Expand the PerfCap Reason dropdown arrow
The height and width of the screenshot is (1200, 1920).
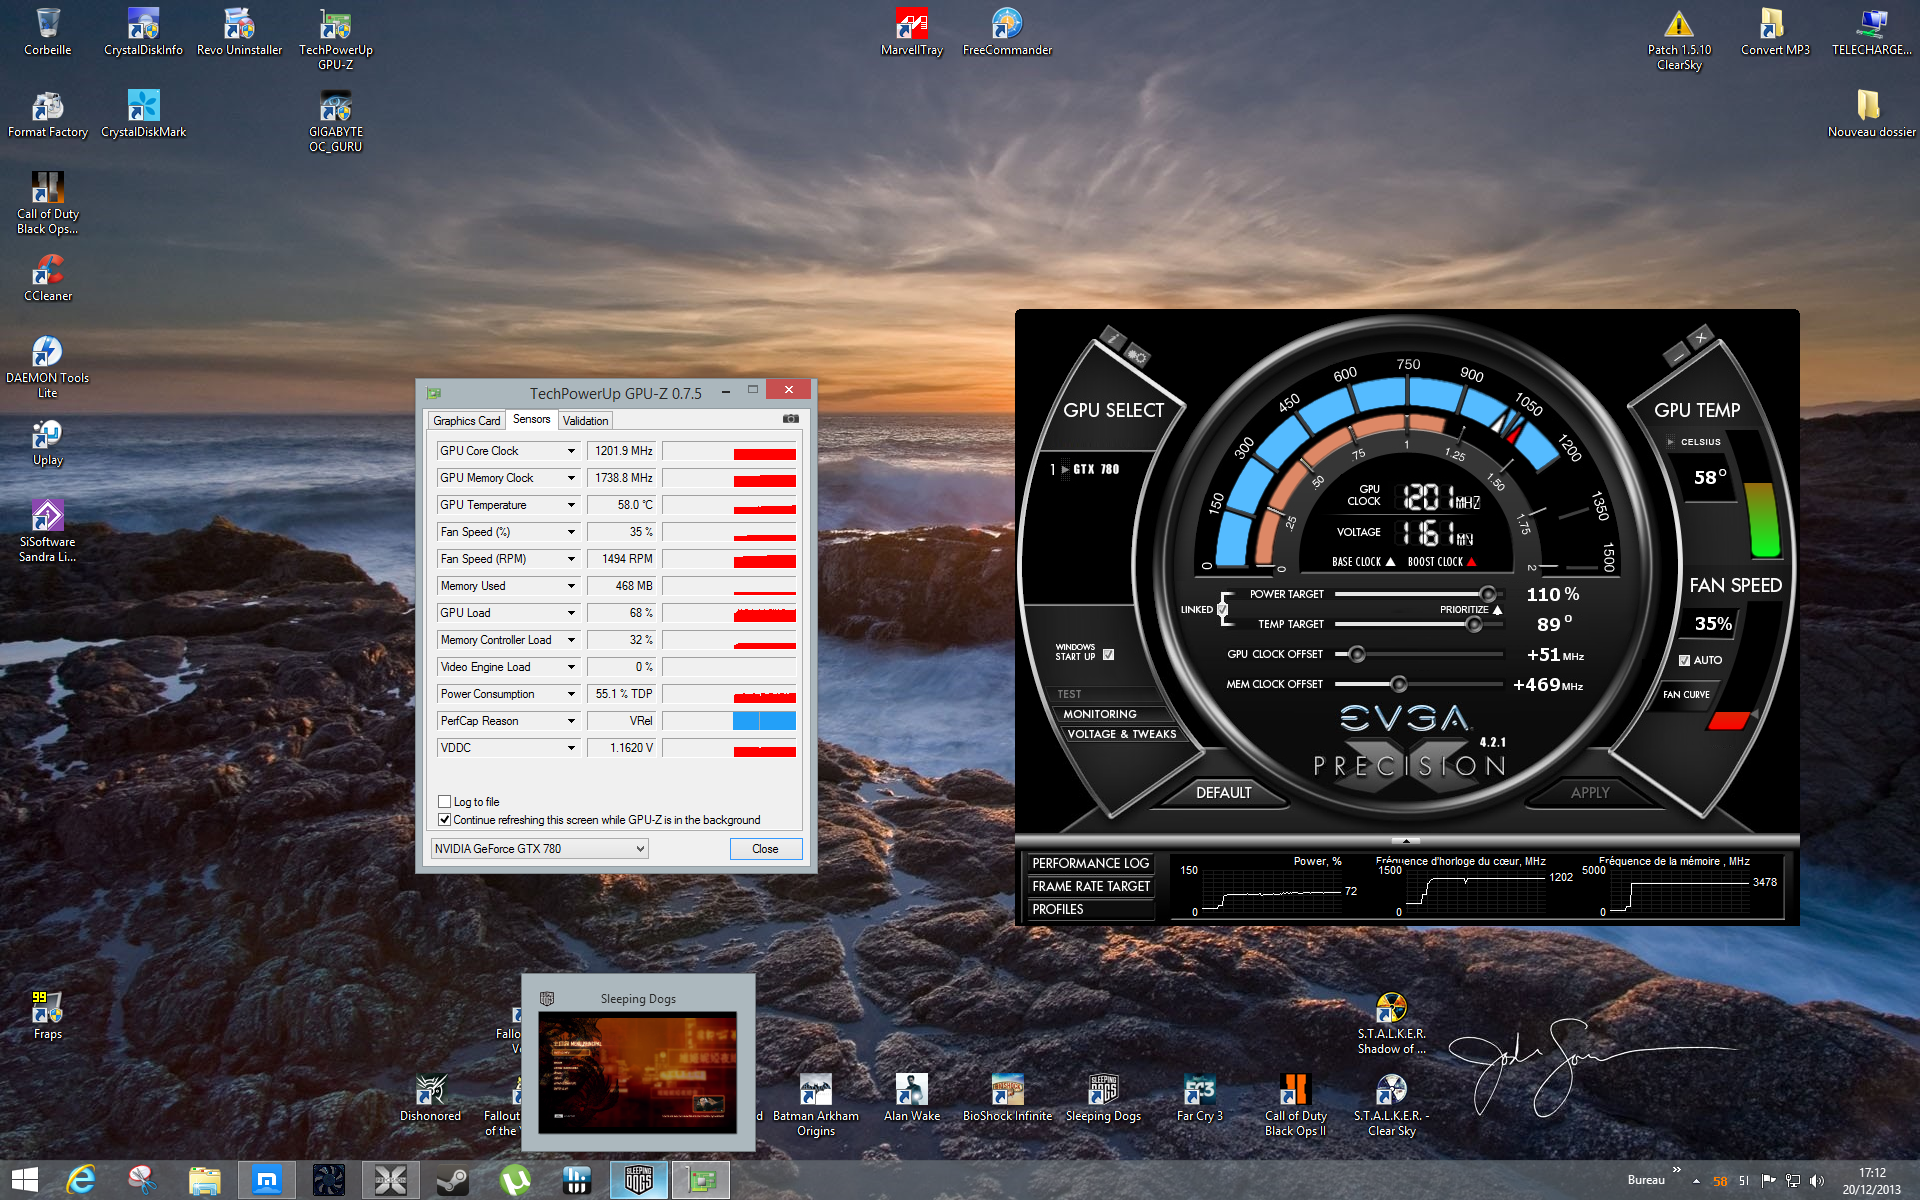tap(571, 721)
